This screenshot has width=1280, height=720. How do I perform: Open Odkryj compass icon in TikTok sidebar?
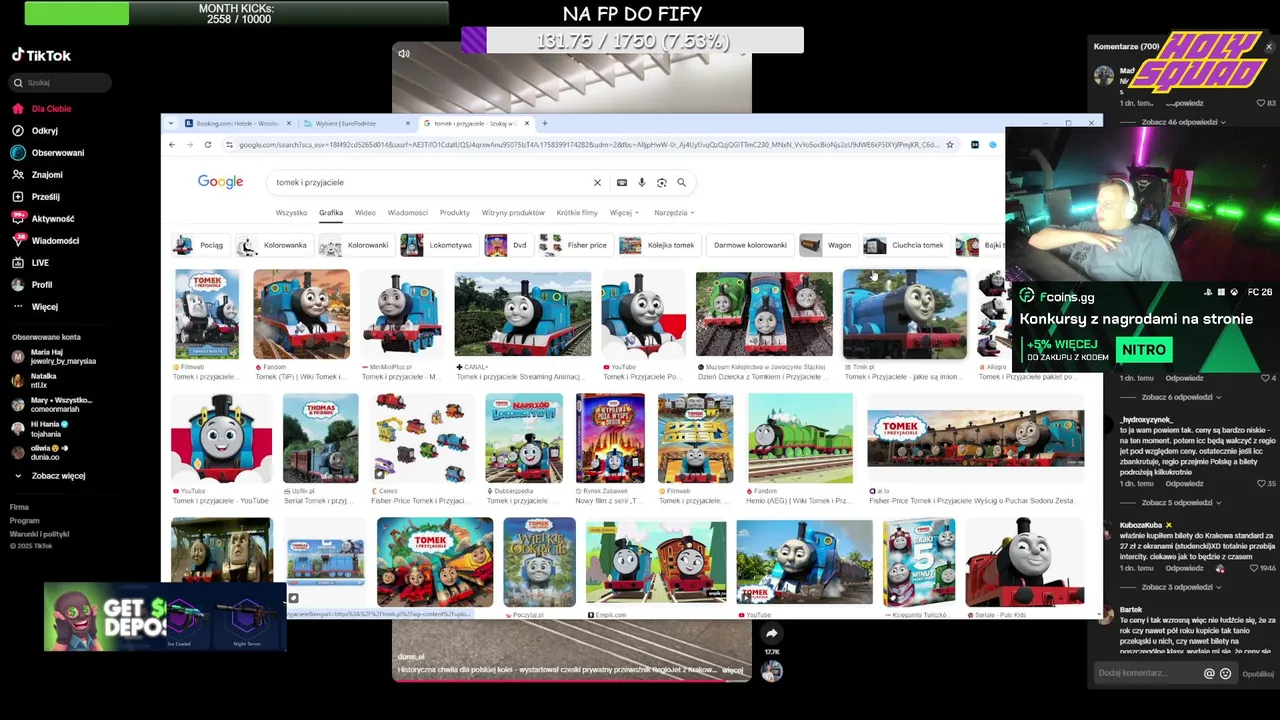(x=18, y=131)
